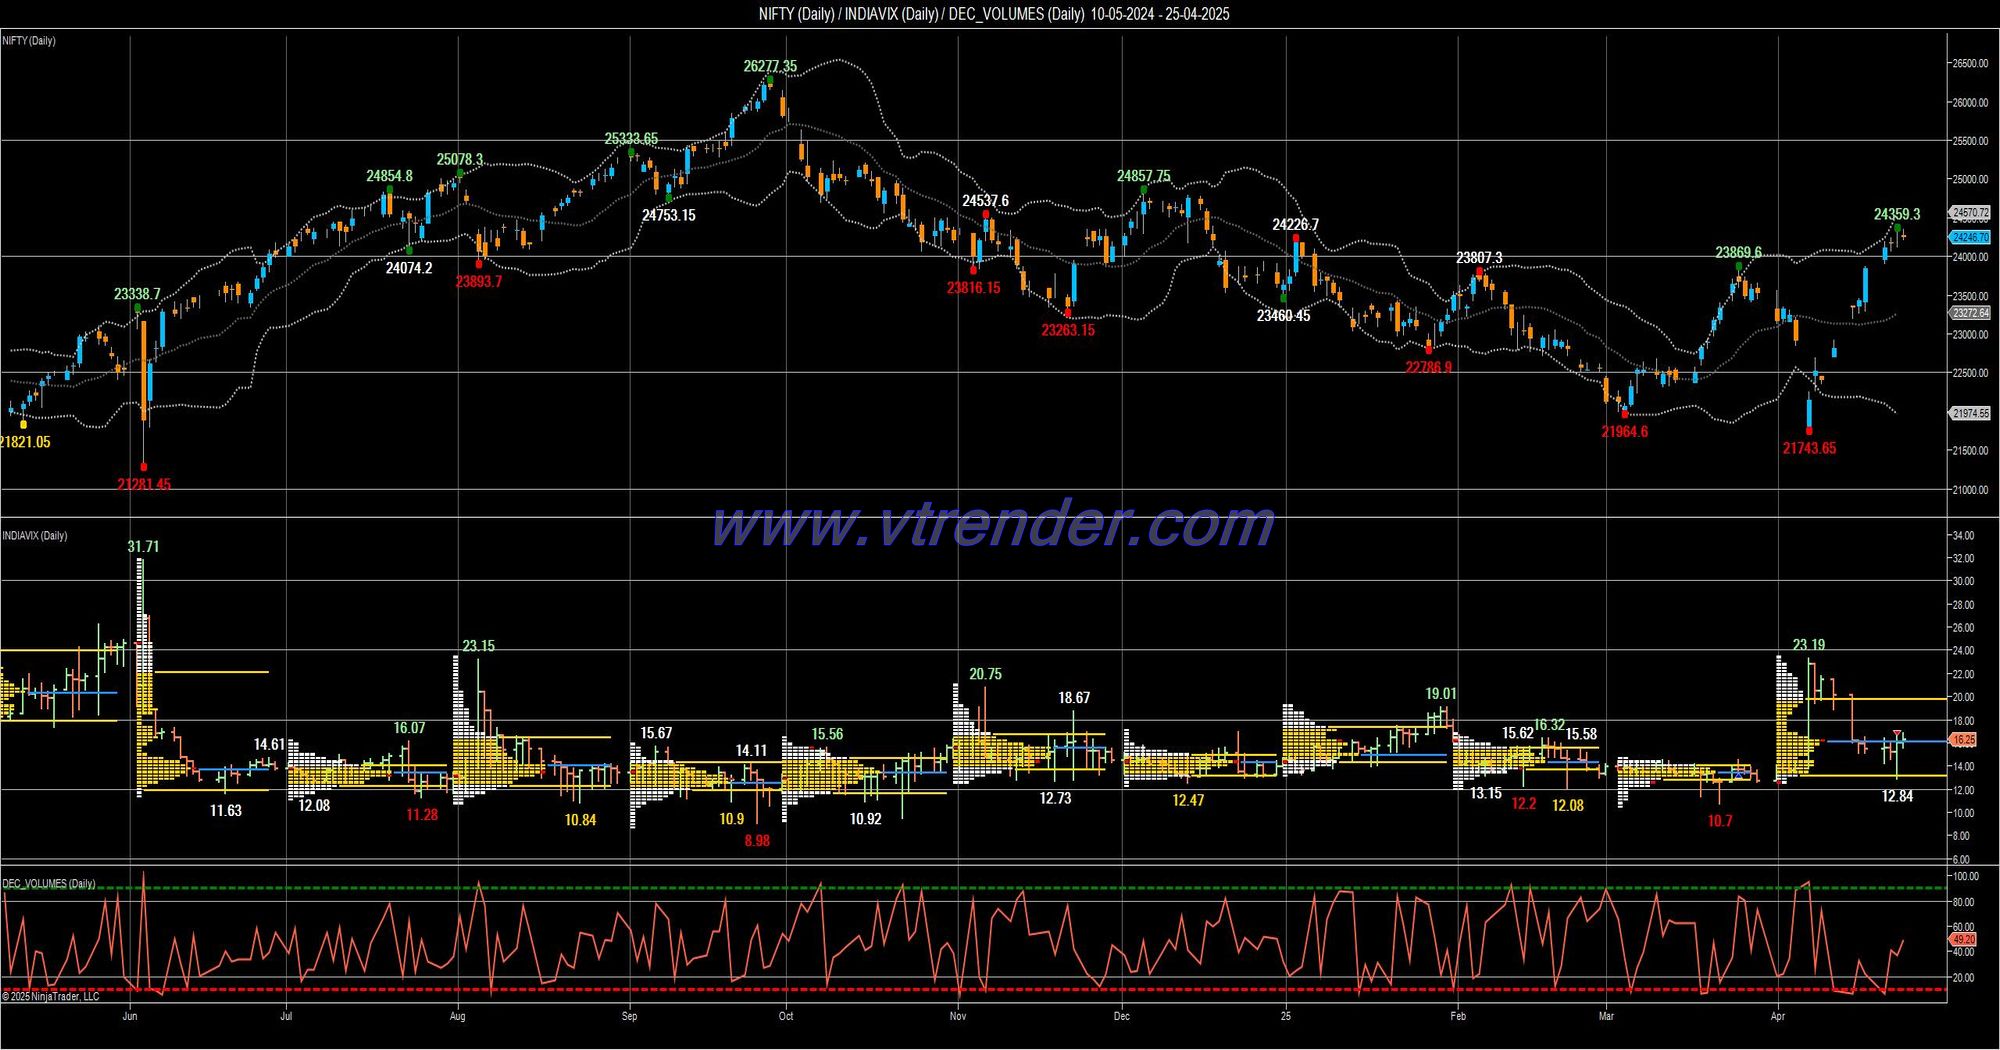Click the green dot at 24857.75 high
2000x1050 pixels.
(1143, 189)
